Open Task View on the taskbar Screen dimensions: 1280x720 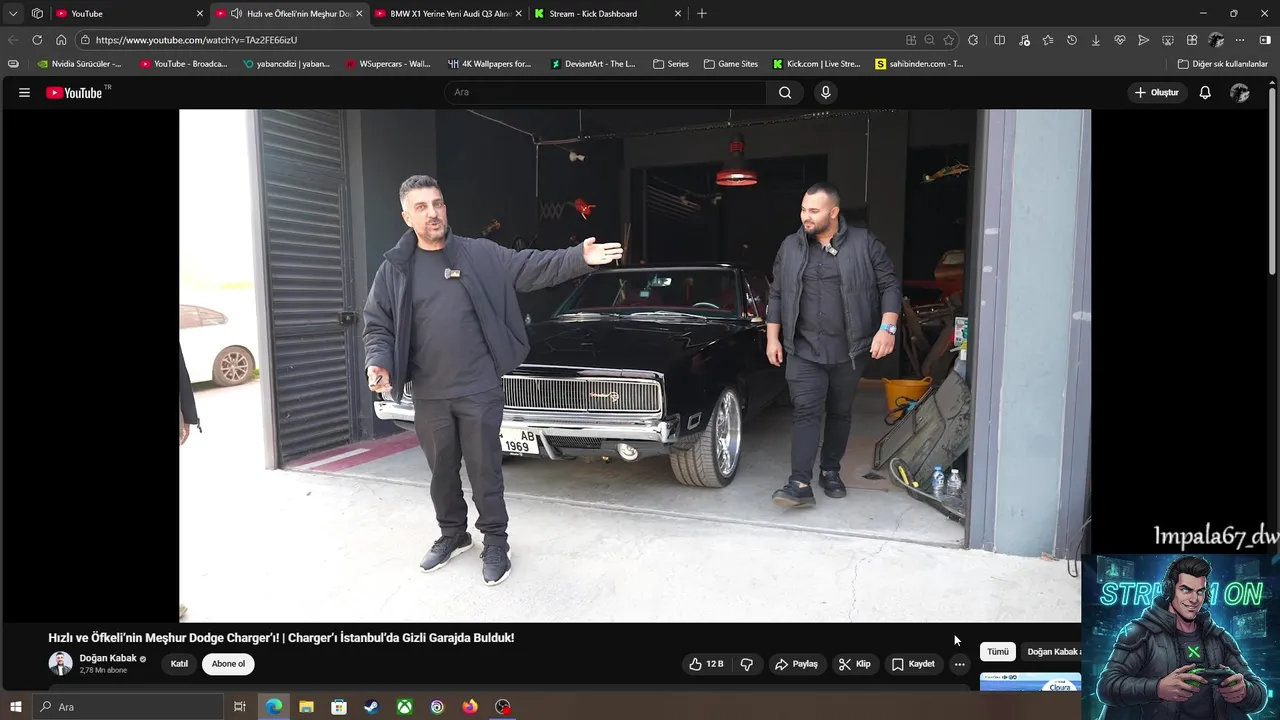coord(240,707)
